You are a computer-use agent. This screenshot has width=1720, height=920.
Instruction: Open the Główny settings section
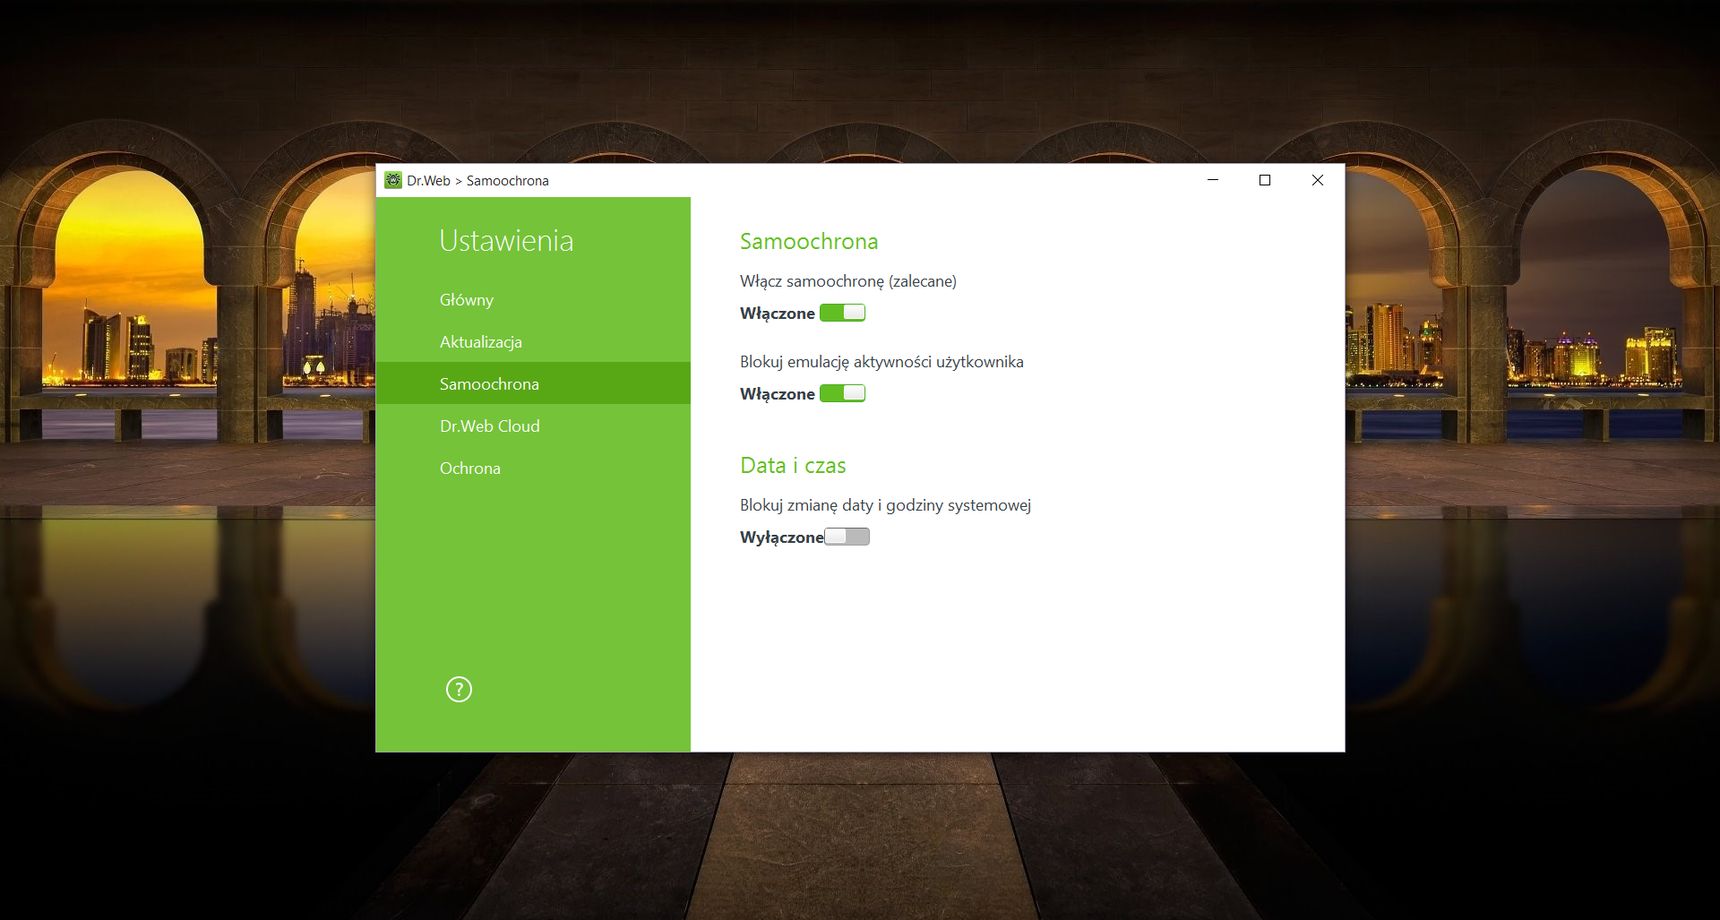[533, 300]
